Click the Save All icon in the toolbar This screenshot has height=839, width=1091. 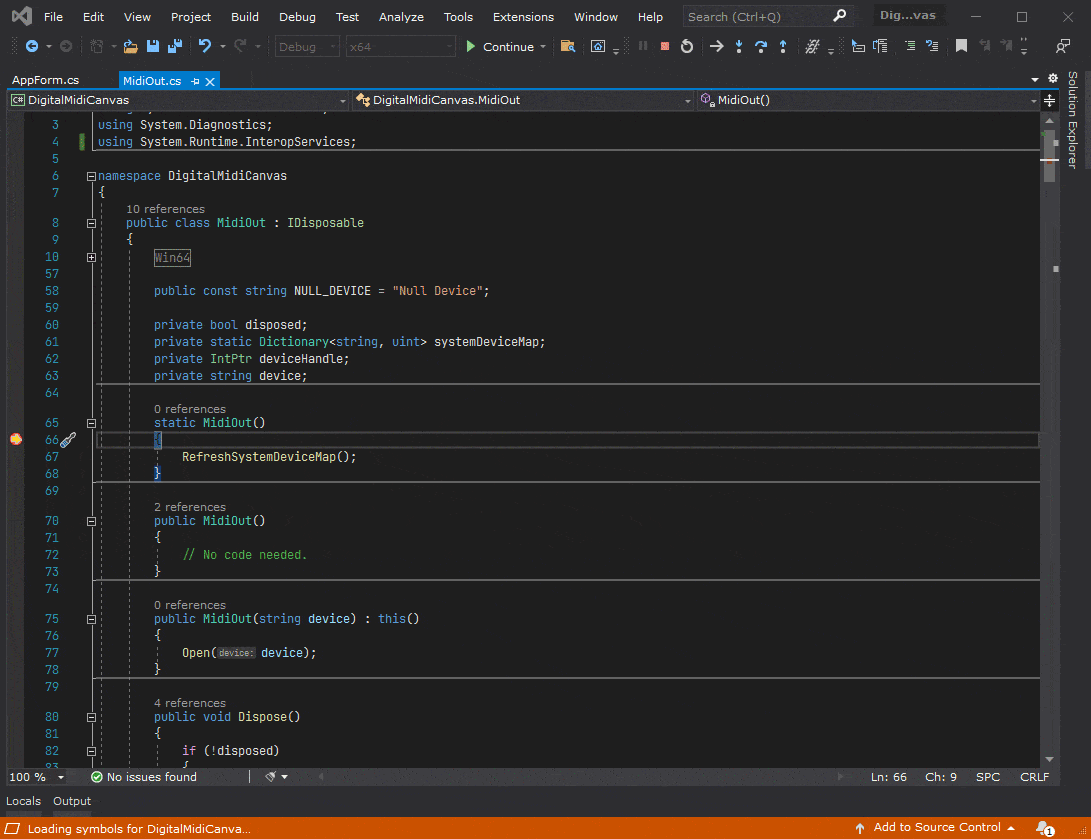coord(174,47)
